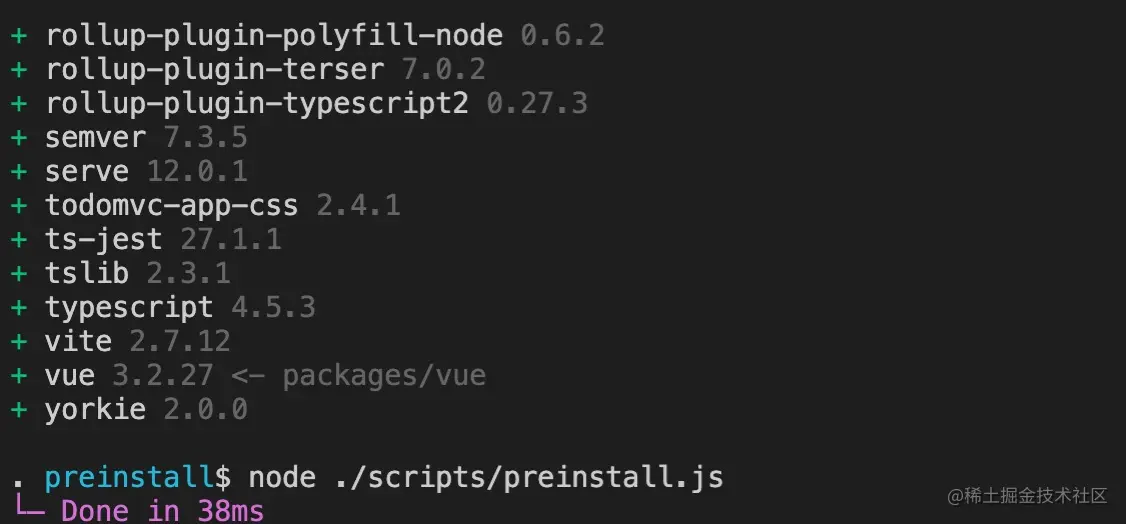Click the ts-jest package name
This screenshot has height=524, width=1126.
coord(103,239)
